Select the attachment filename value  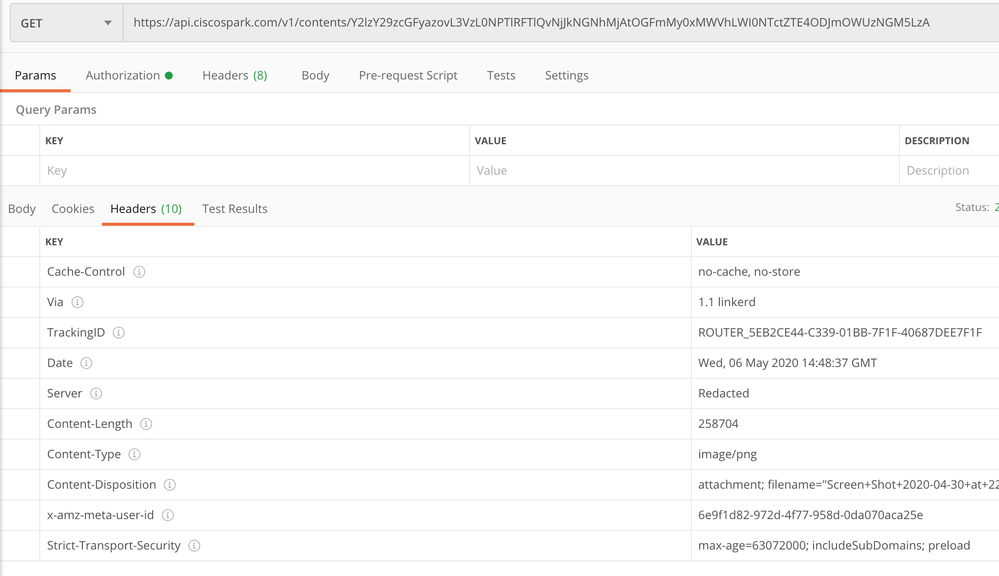click(x=848, y=485)
